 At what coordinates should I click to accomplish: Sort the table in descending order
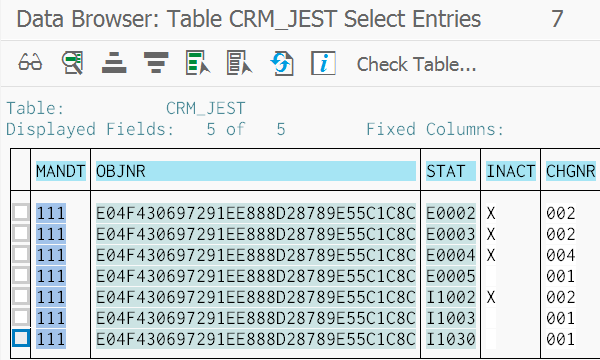click(156, 62)
